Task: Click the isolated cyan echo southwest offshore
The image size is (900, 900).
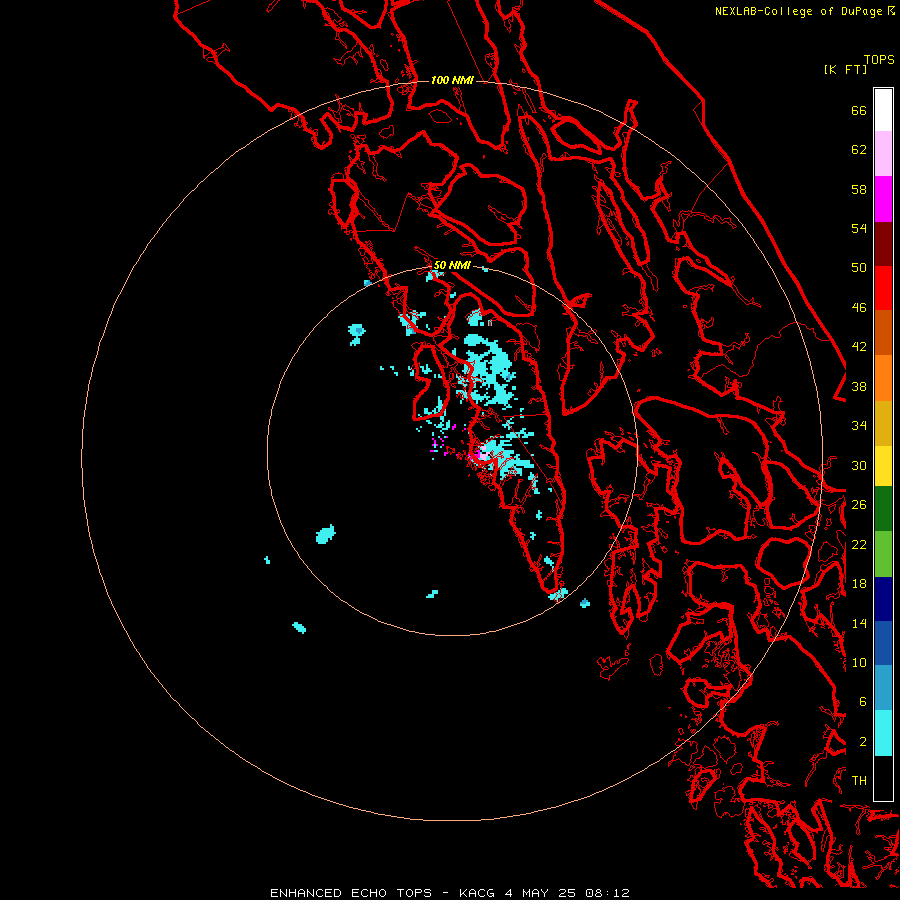Action: tap(325, 534)
